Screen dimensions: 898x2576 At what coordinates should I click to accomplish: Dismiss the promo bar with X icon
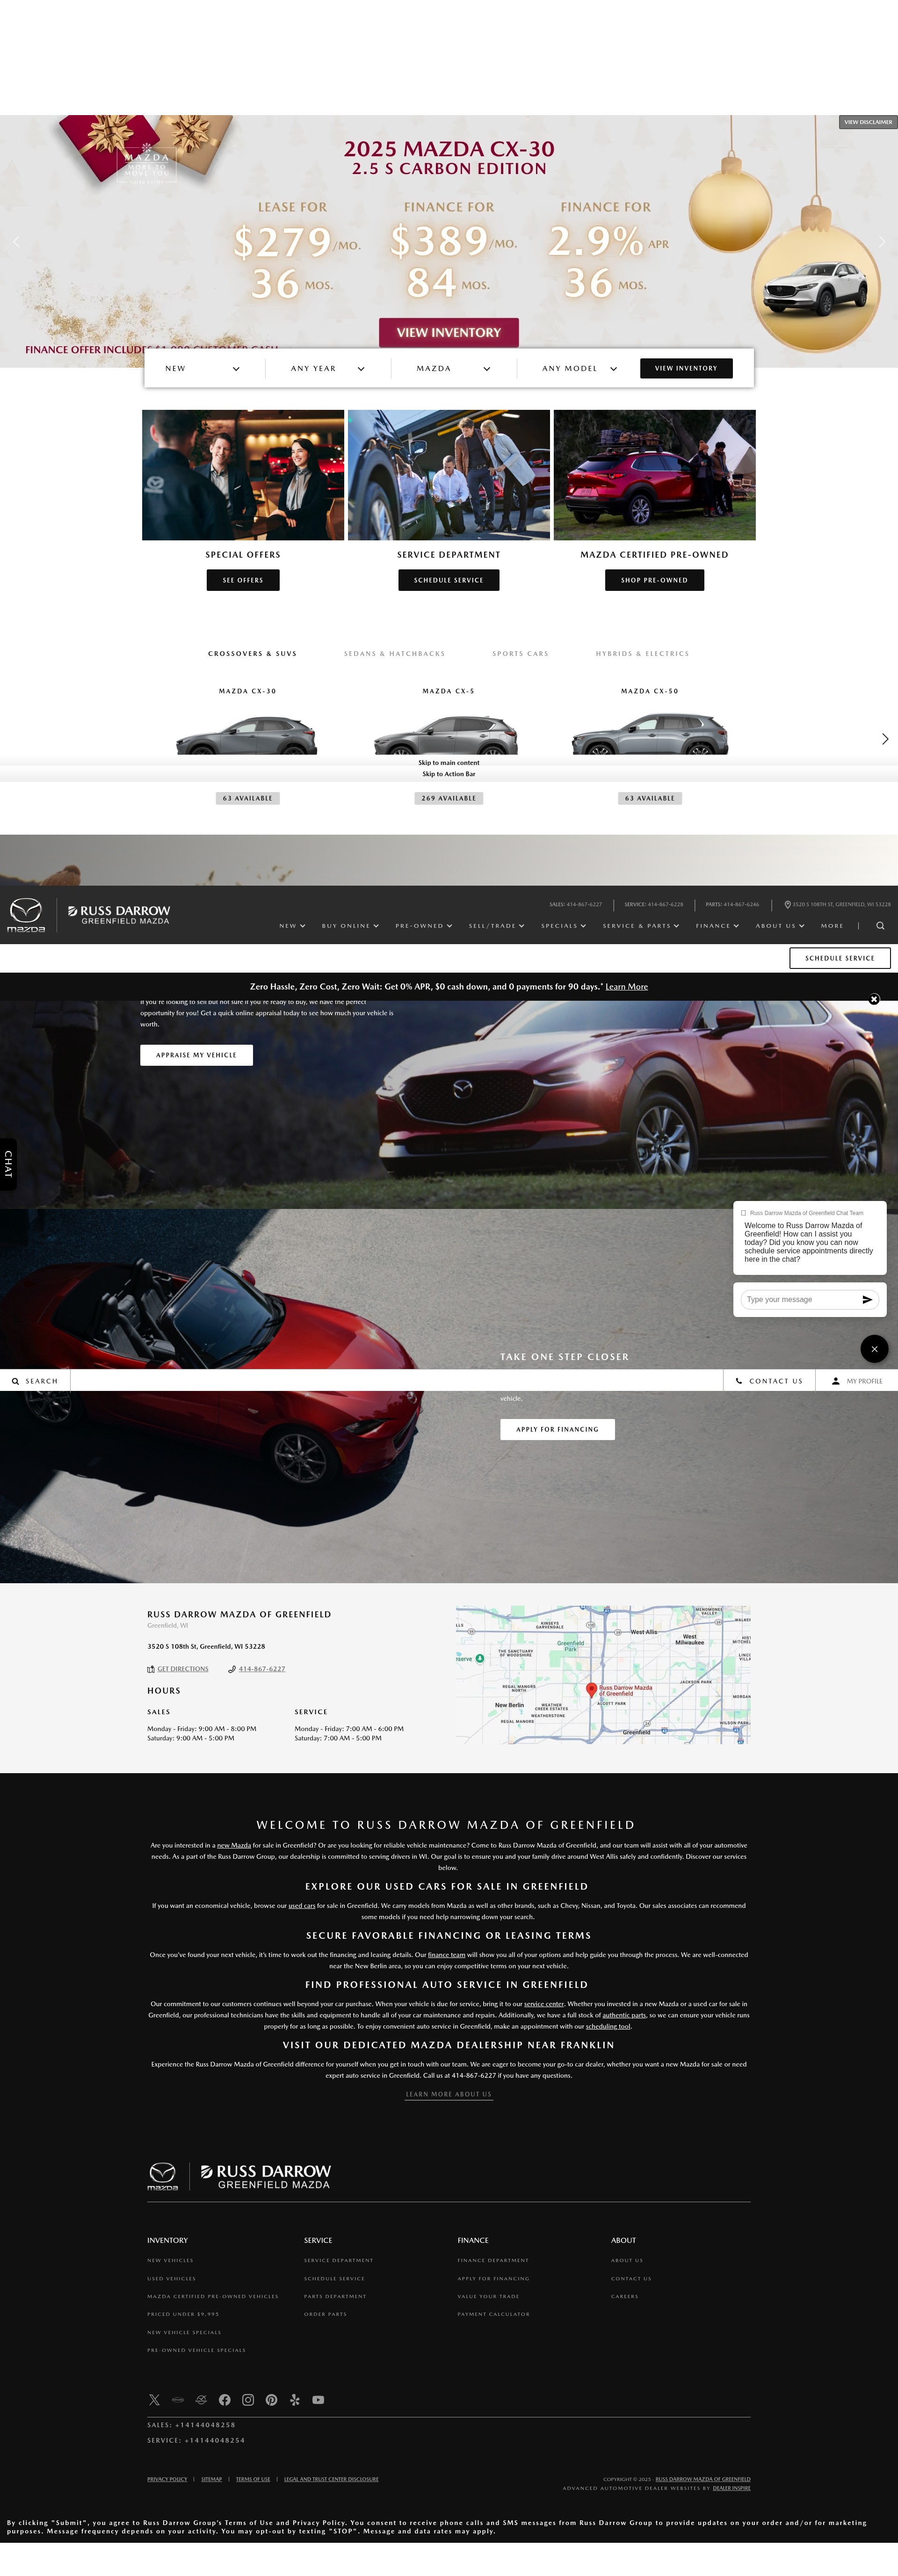874,999
